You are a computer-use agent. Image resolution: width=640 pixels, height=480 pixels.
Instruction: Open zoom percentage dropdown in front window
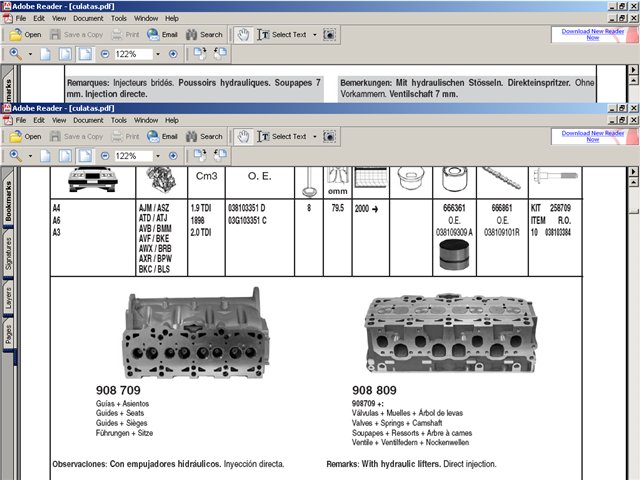pyautogui.click(x=158, y=156)
